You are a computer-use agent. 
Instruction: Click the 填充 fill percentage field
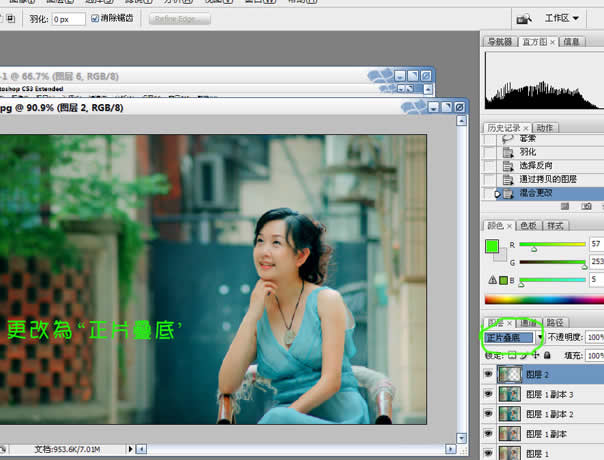pyautogui.click(x=595, y=356)
